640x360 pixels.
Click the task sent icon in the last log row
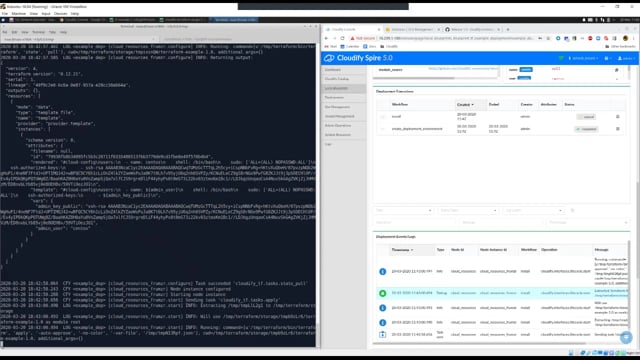[382, 334]
